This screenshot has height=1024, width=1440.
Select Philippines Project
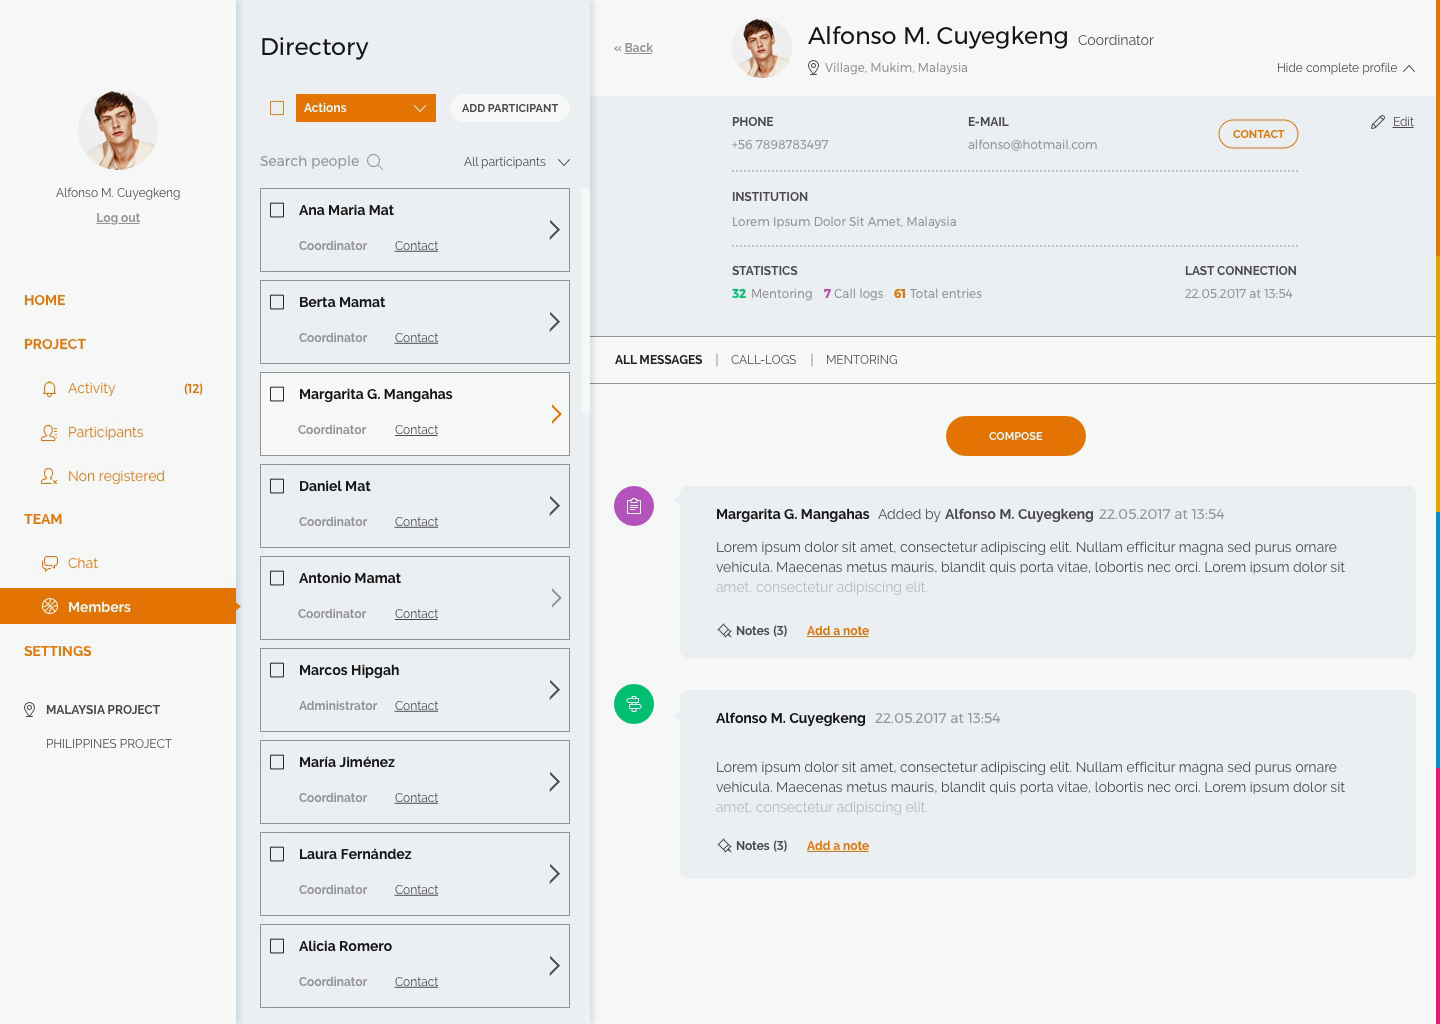tap(109, 744)
